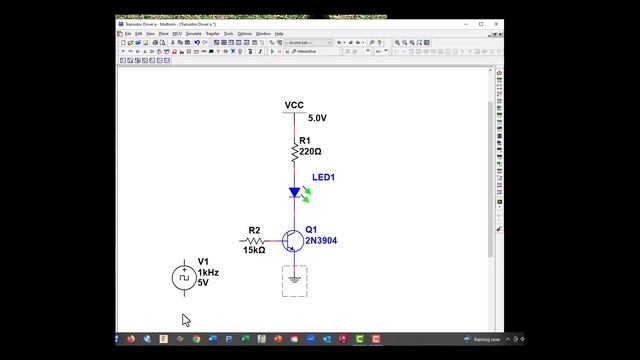Image resolution: width=640 pixels, height=360 pixels.
Task: Click the Open file folder icon
Action: coord(131,42)
